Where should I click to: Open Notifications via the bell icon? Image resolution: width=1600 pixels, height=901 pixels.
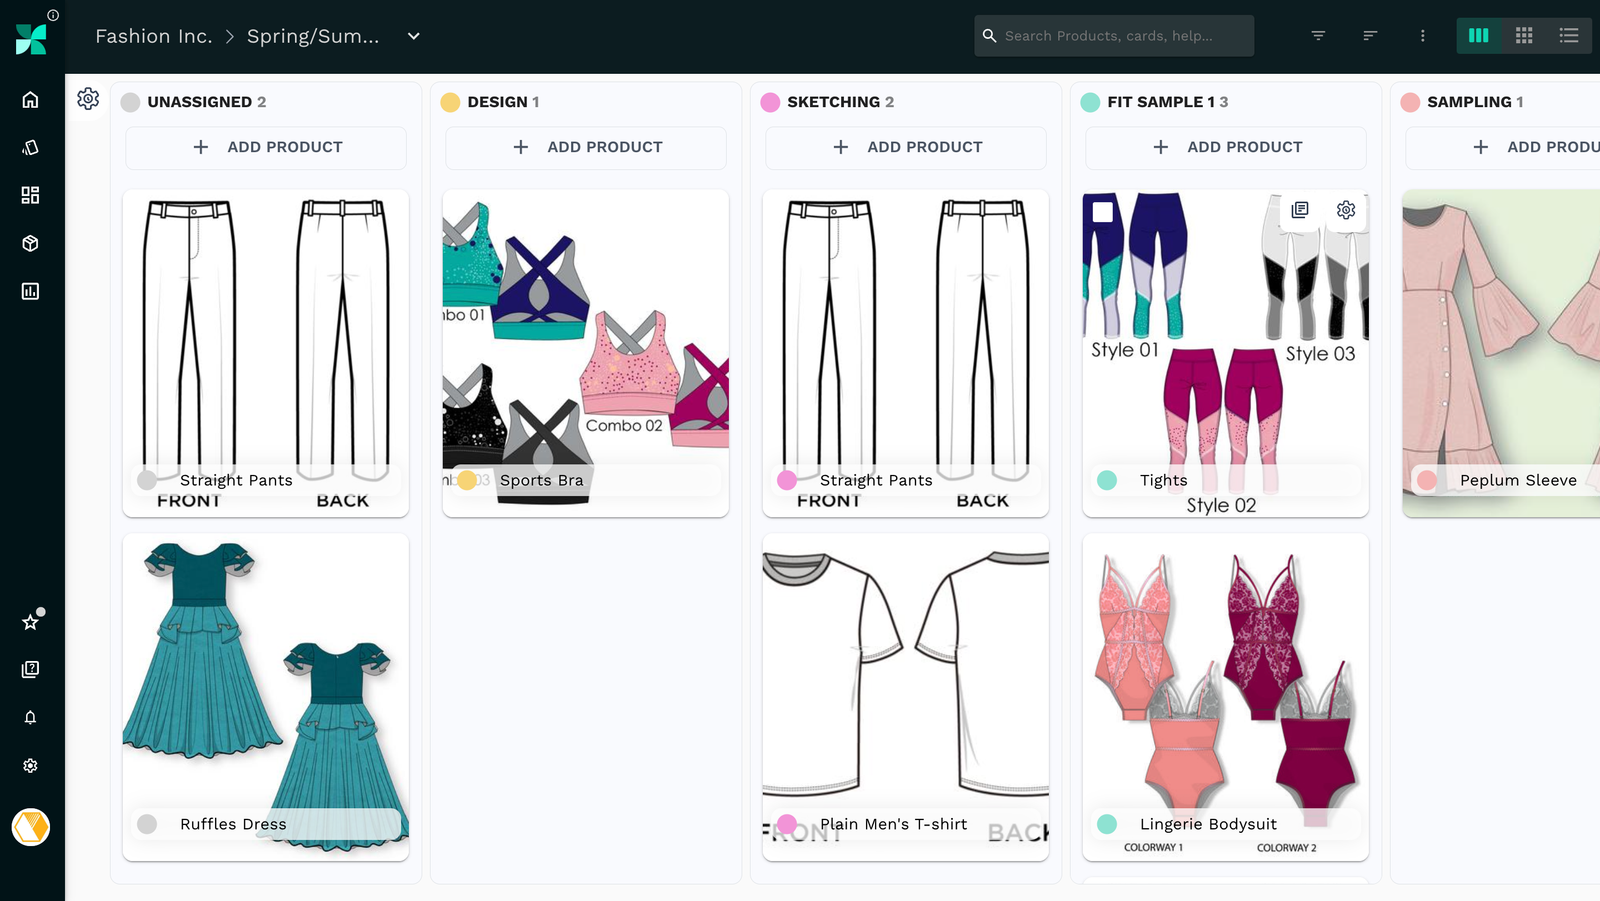click(30, 717)
